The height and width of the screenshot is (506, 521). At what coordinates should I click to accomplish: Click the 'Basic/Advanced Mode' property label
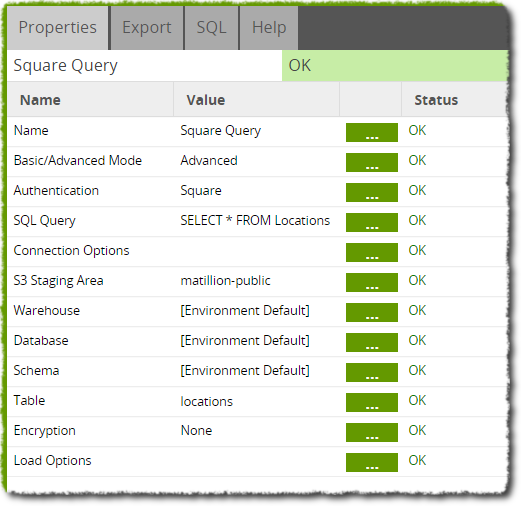78,161
